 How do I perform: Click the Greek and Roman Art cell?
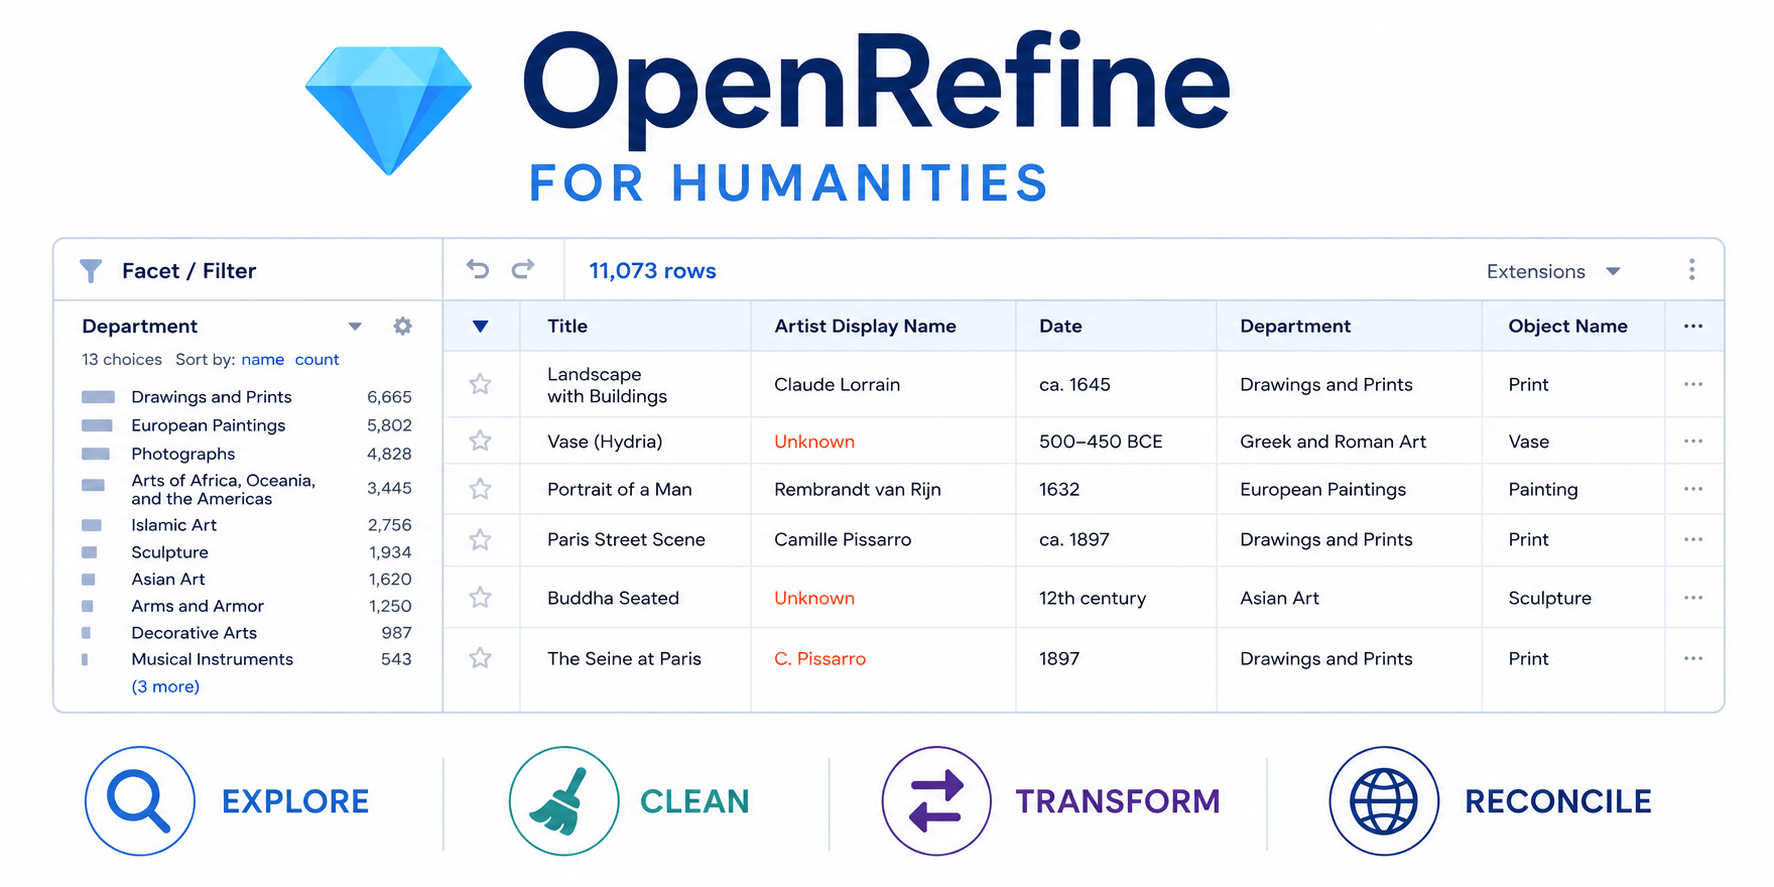tap(1333, 441)
